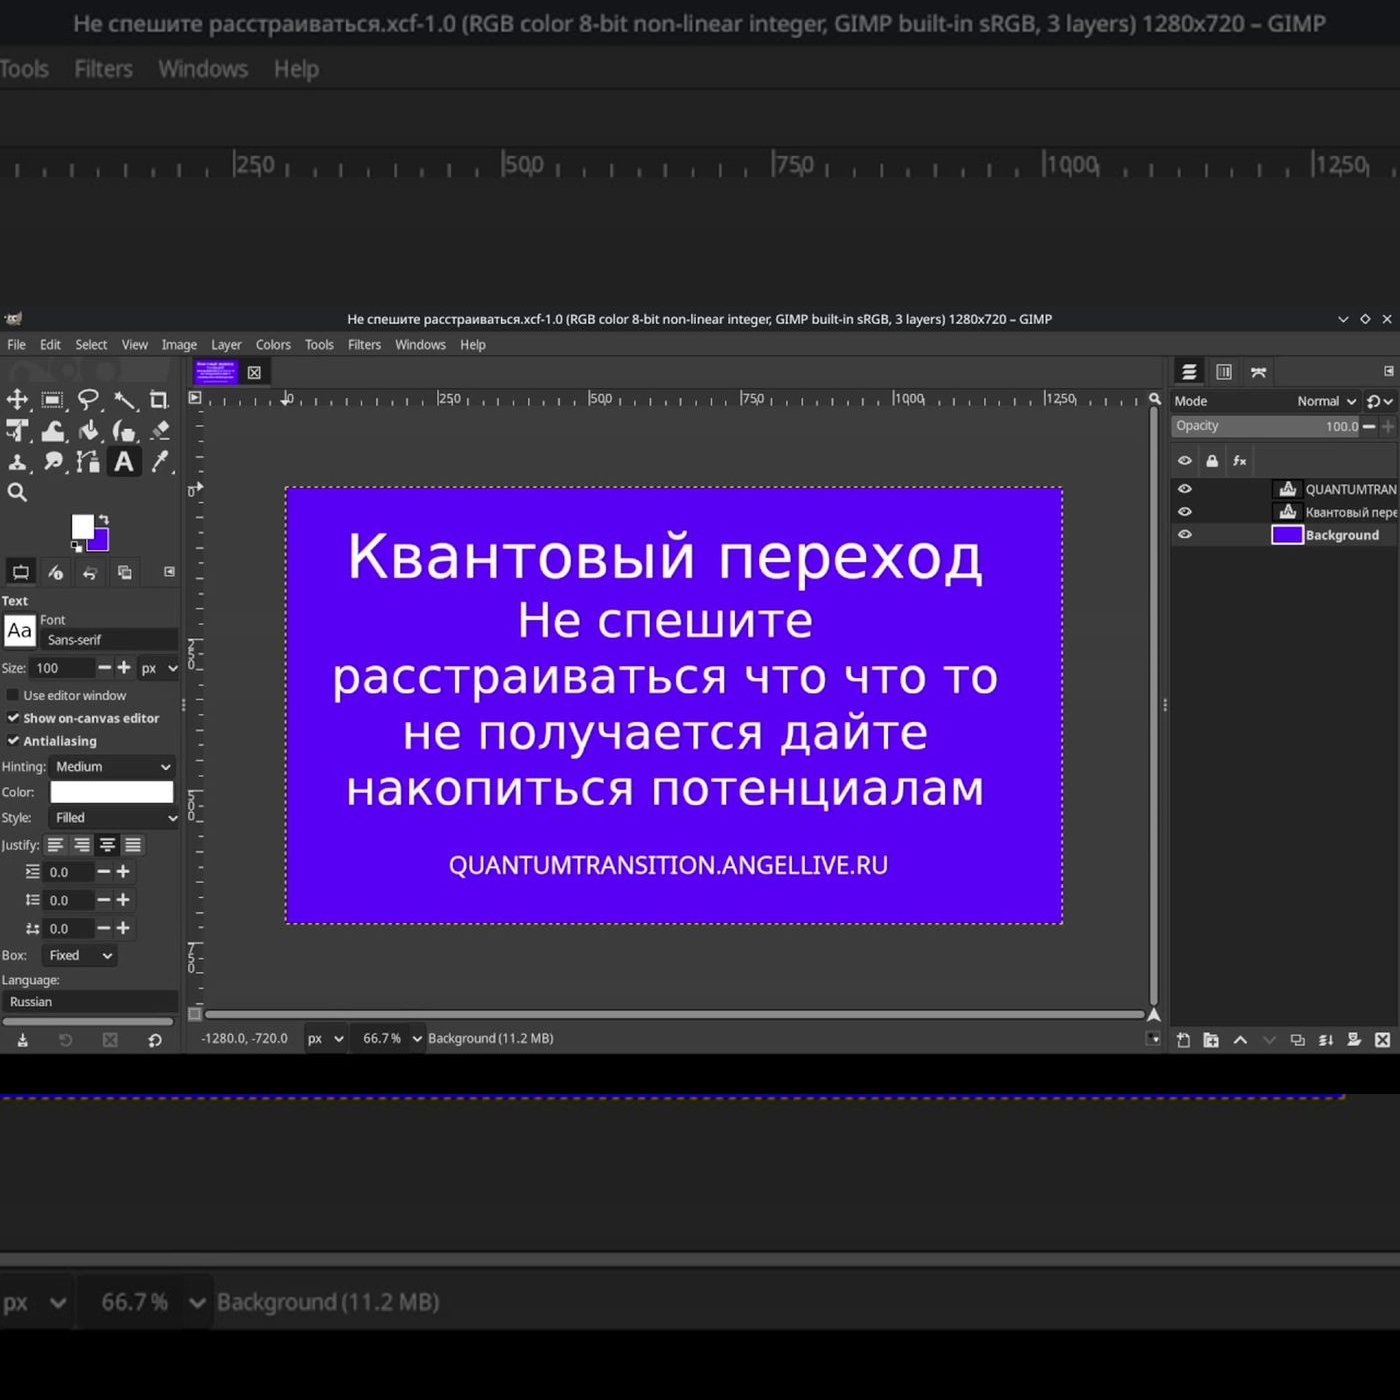Select the Move tool in toolbox
Viewport: 1400px width, 1400px height.
(x=17, y=400)
